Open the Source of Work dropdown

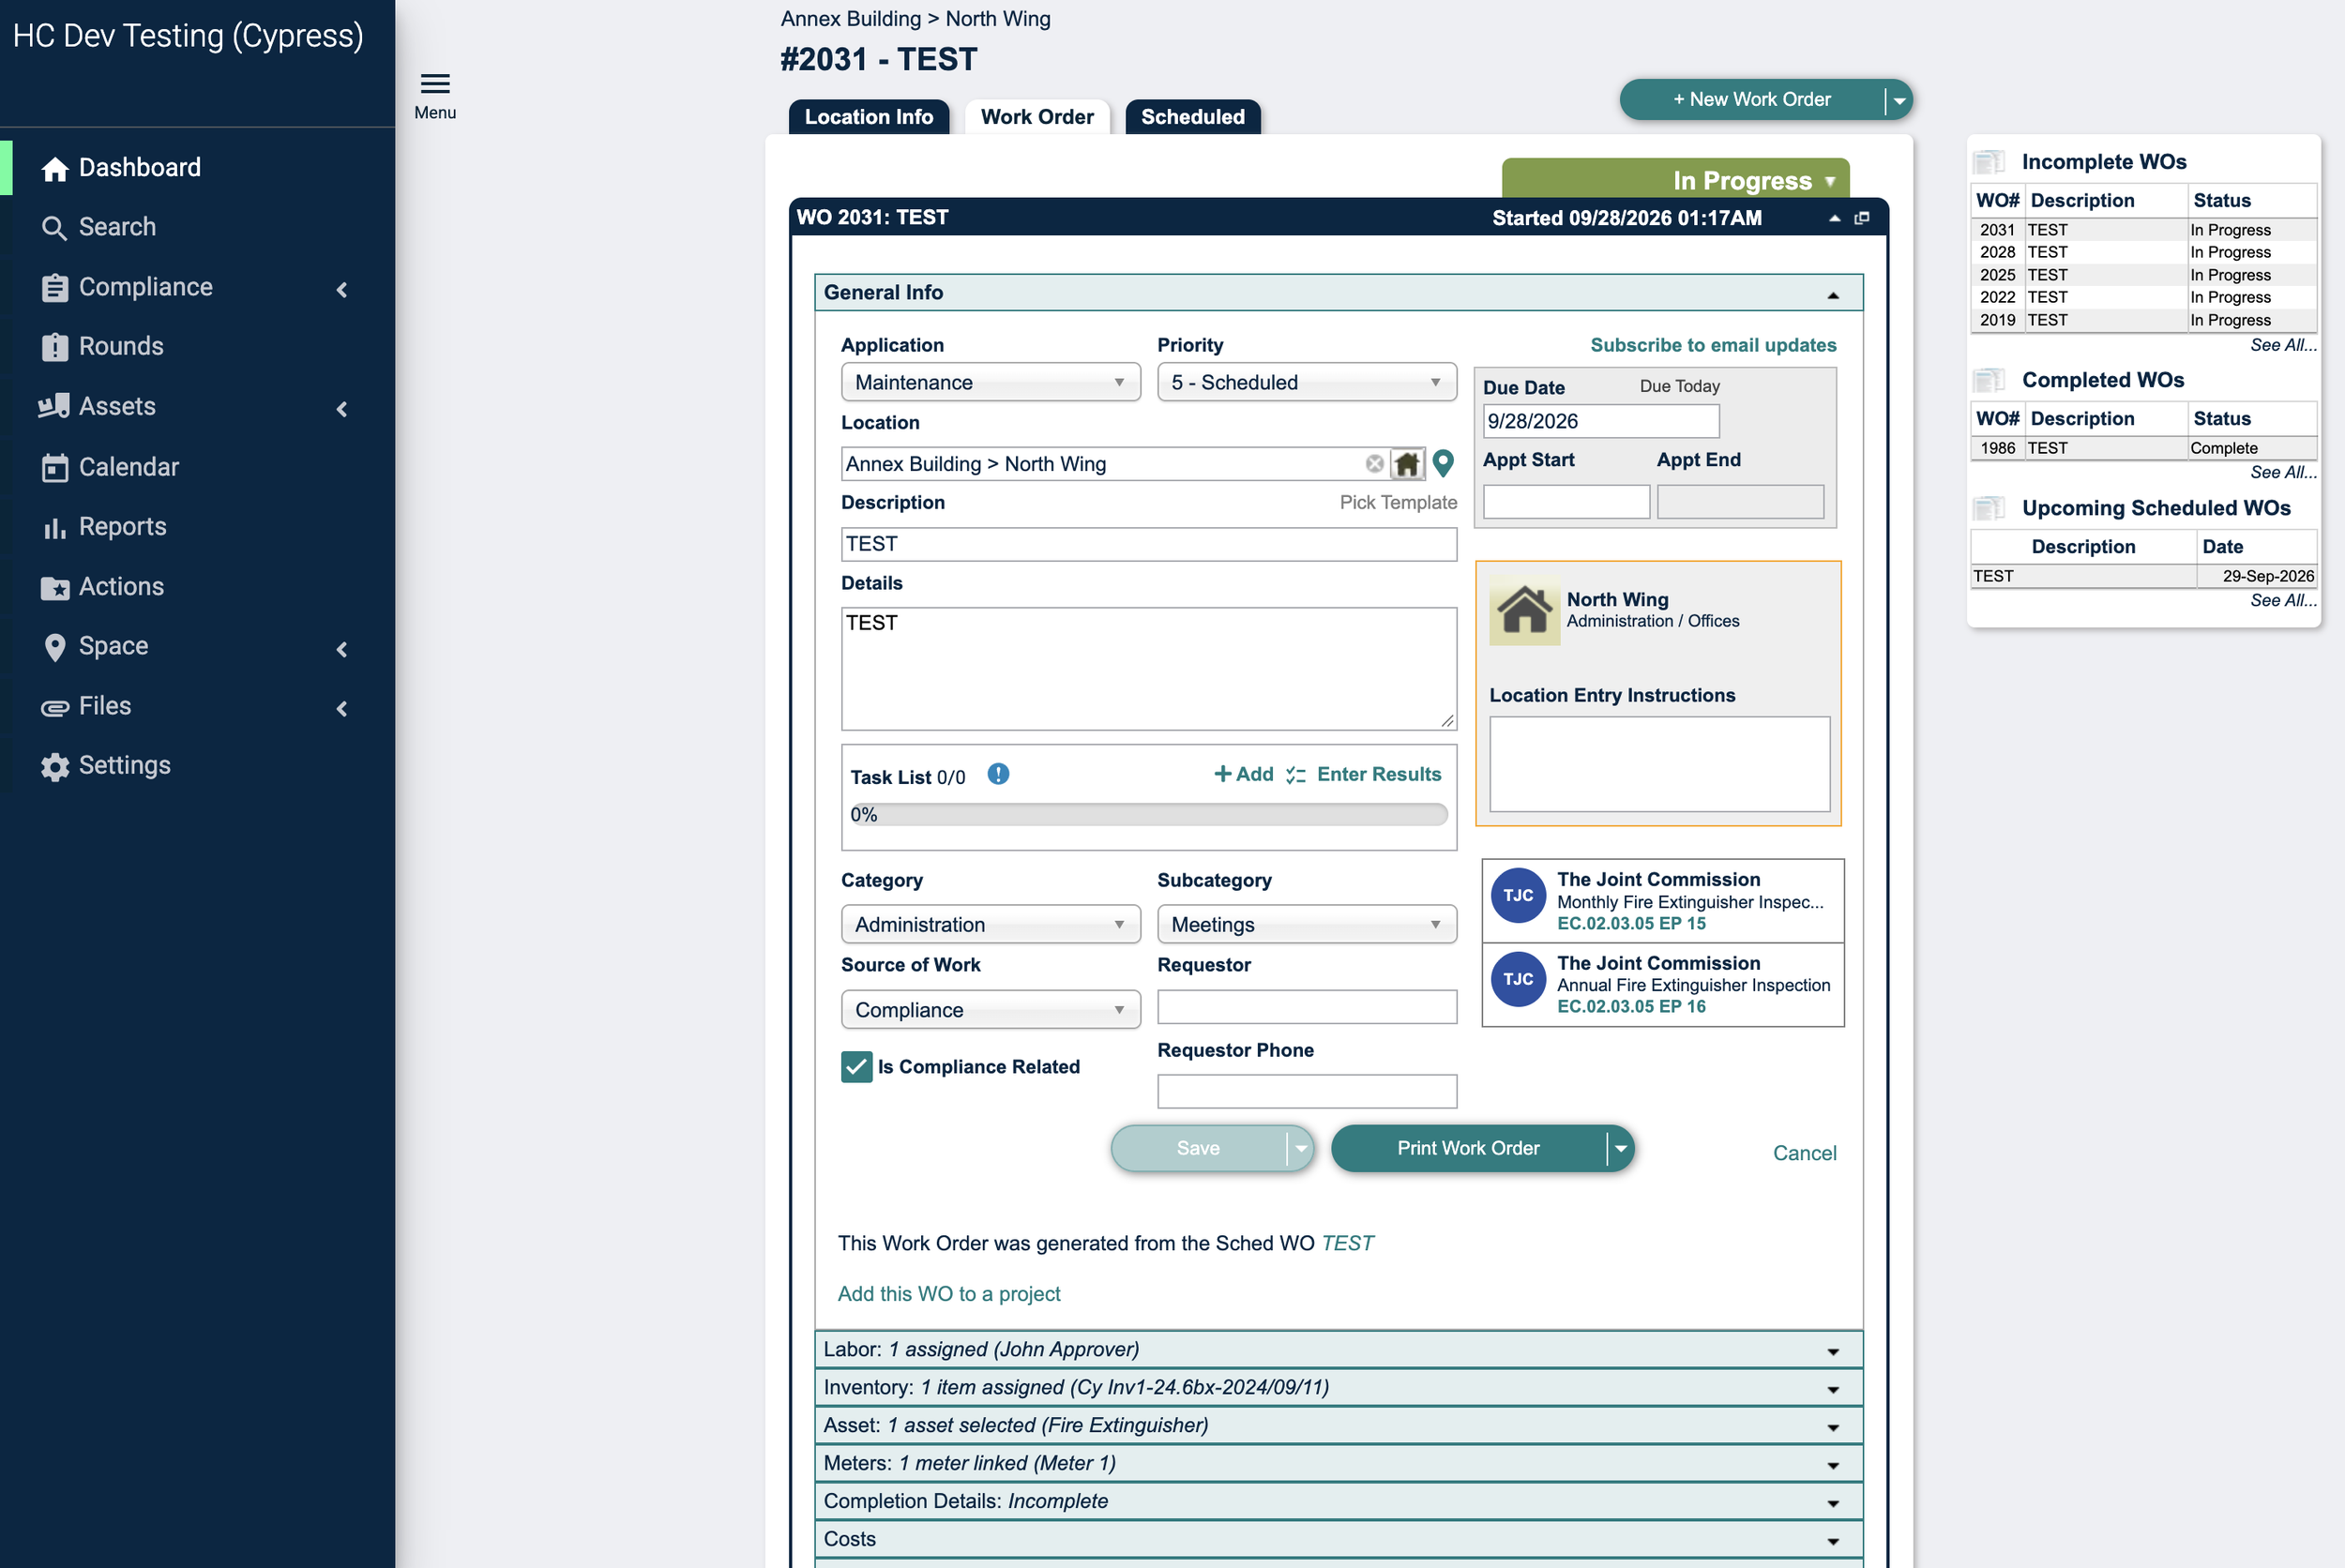990,1010
